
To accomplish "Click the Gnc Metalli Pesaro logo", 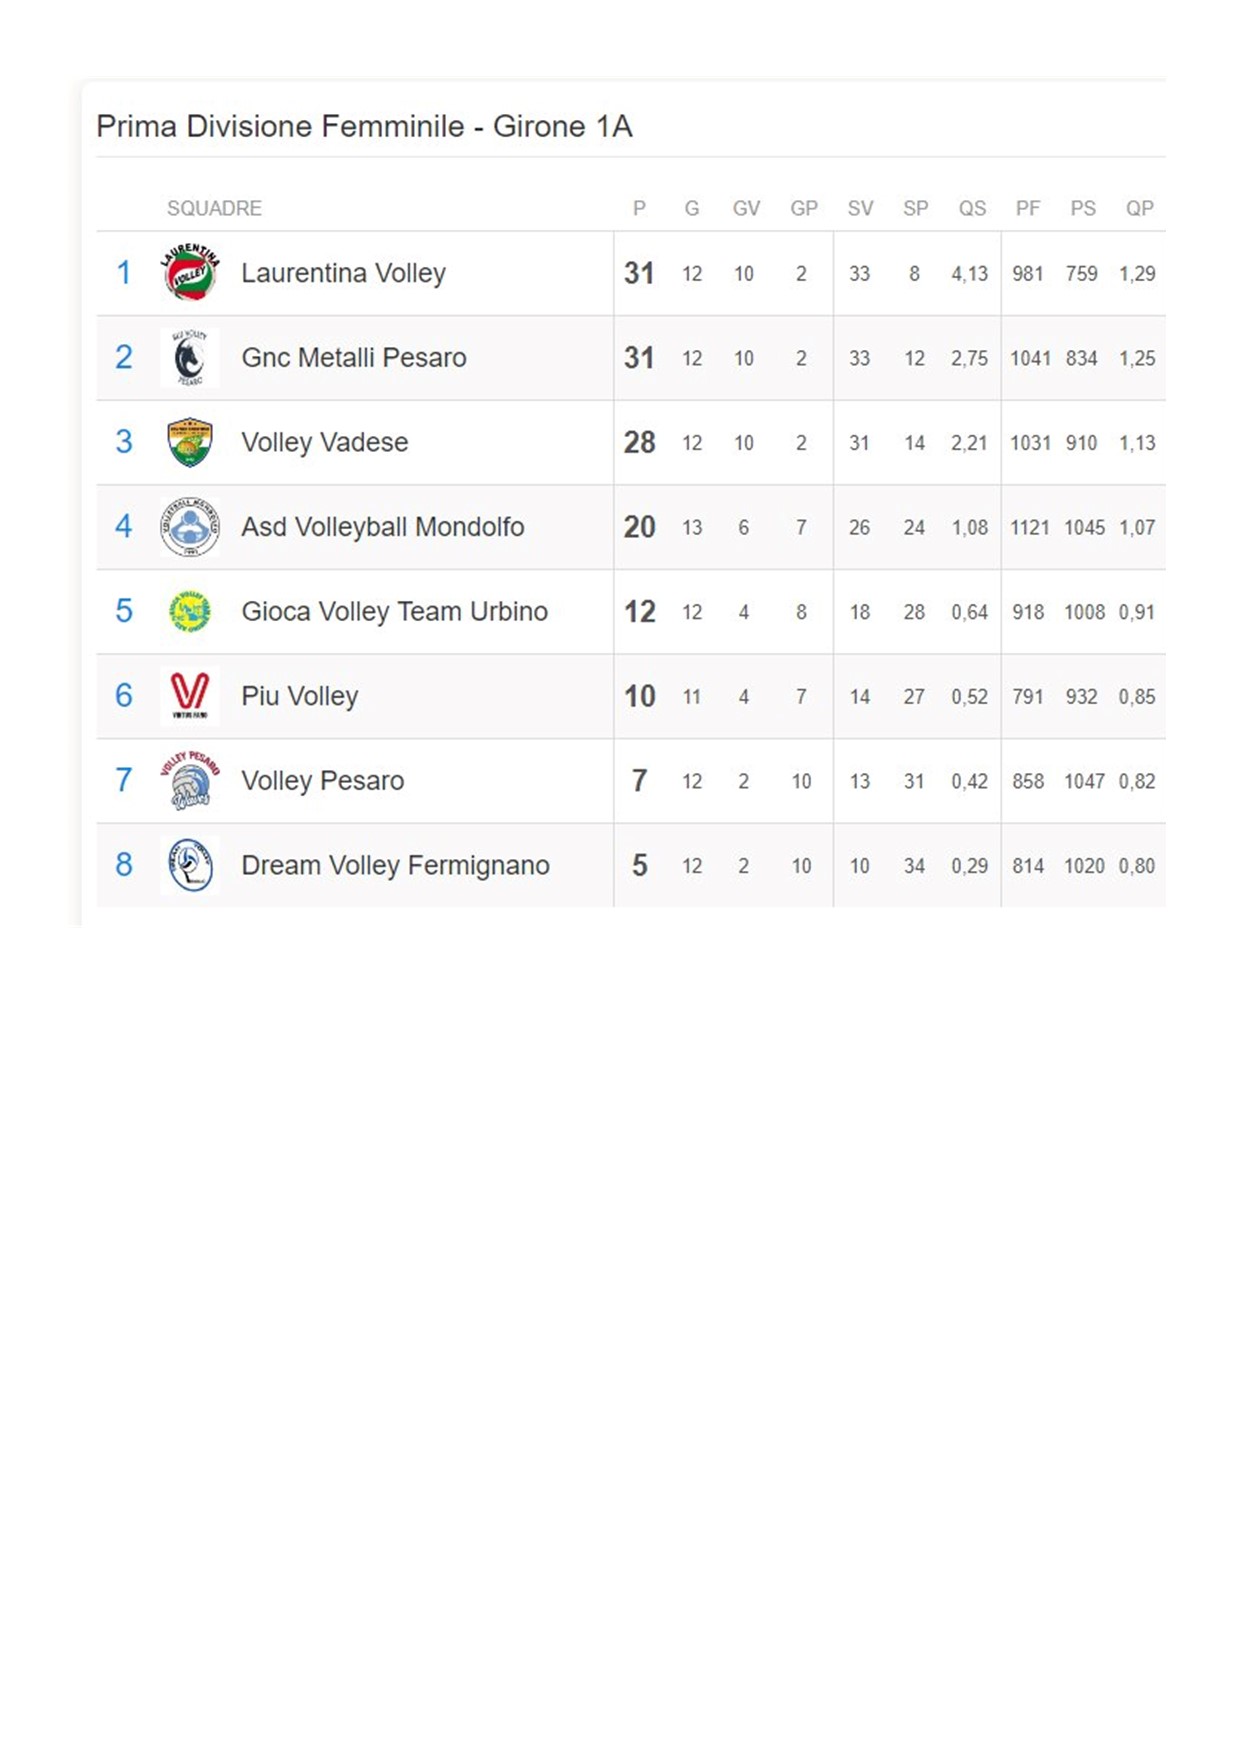I will pos(190,357).
